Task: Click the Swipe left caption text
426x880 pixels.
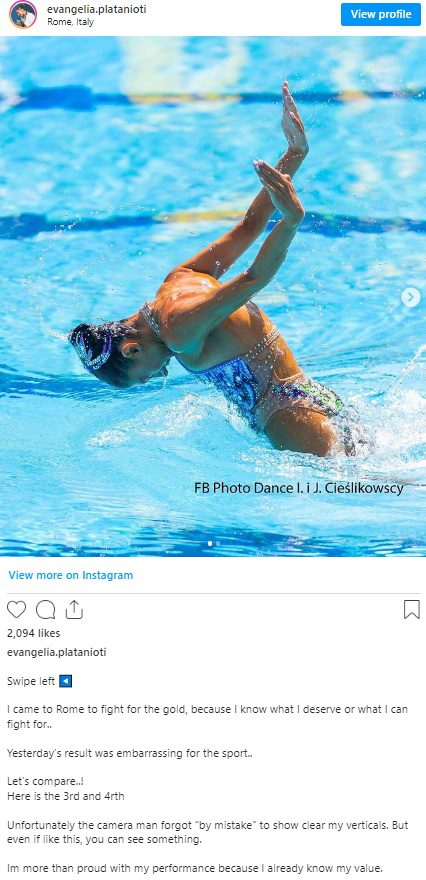Action: coord(31,681)
